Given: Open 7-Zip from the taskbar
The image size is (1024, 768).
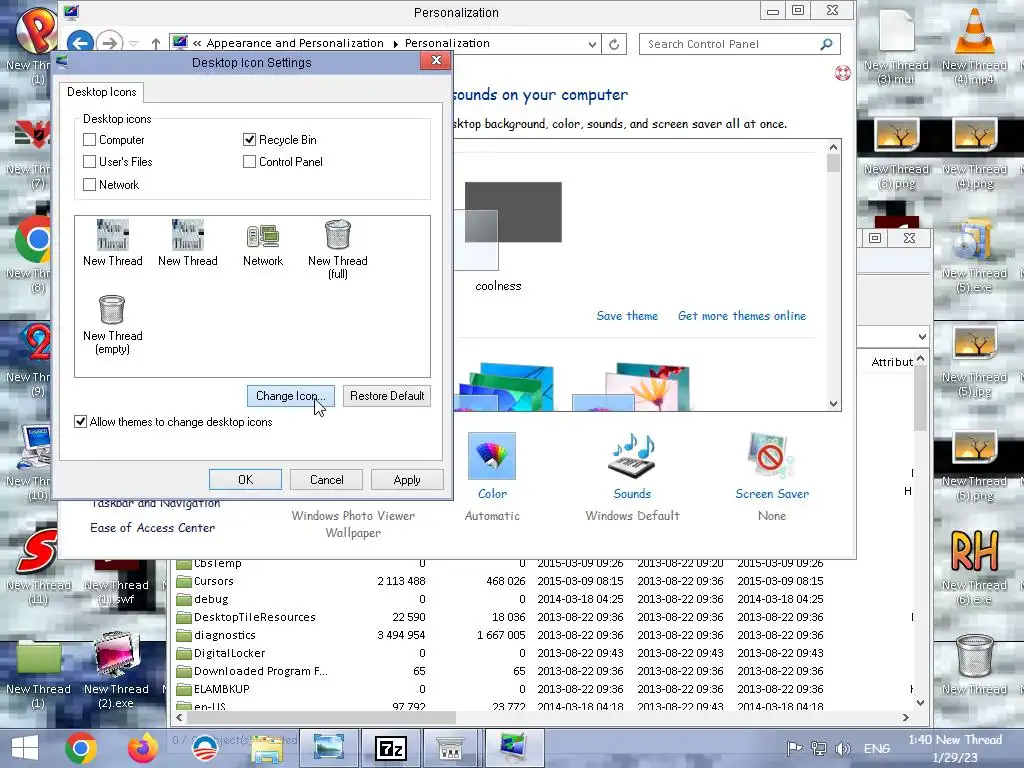Looking at the screenshot, I should (390, 748).
